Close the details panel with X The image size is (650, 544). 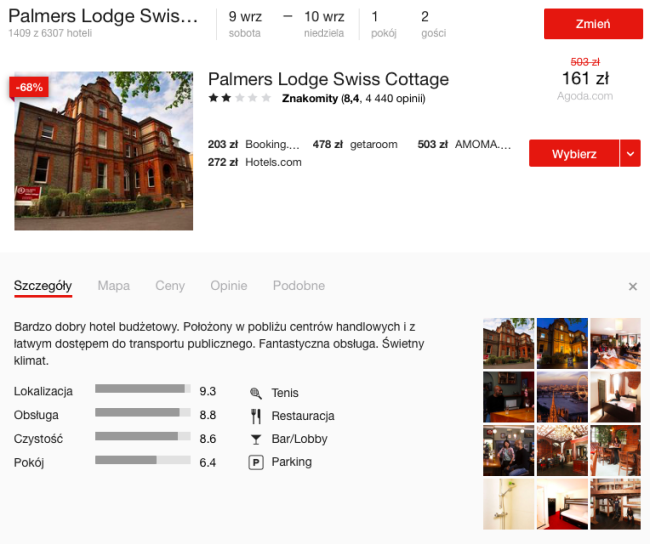[633, 287]
